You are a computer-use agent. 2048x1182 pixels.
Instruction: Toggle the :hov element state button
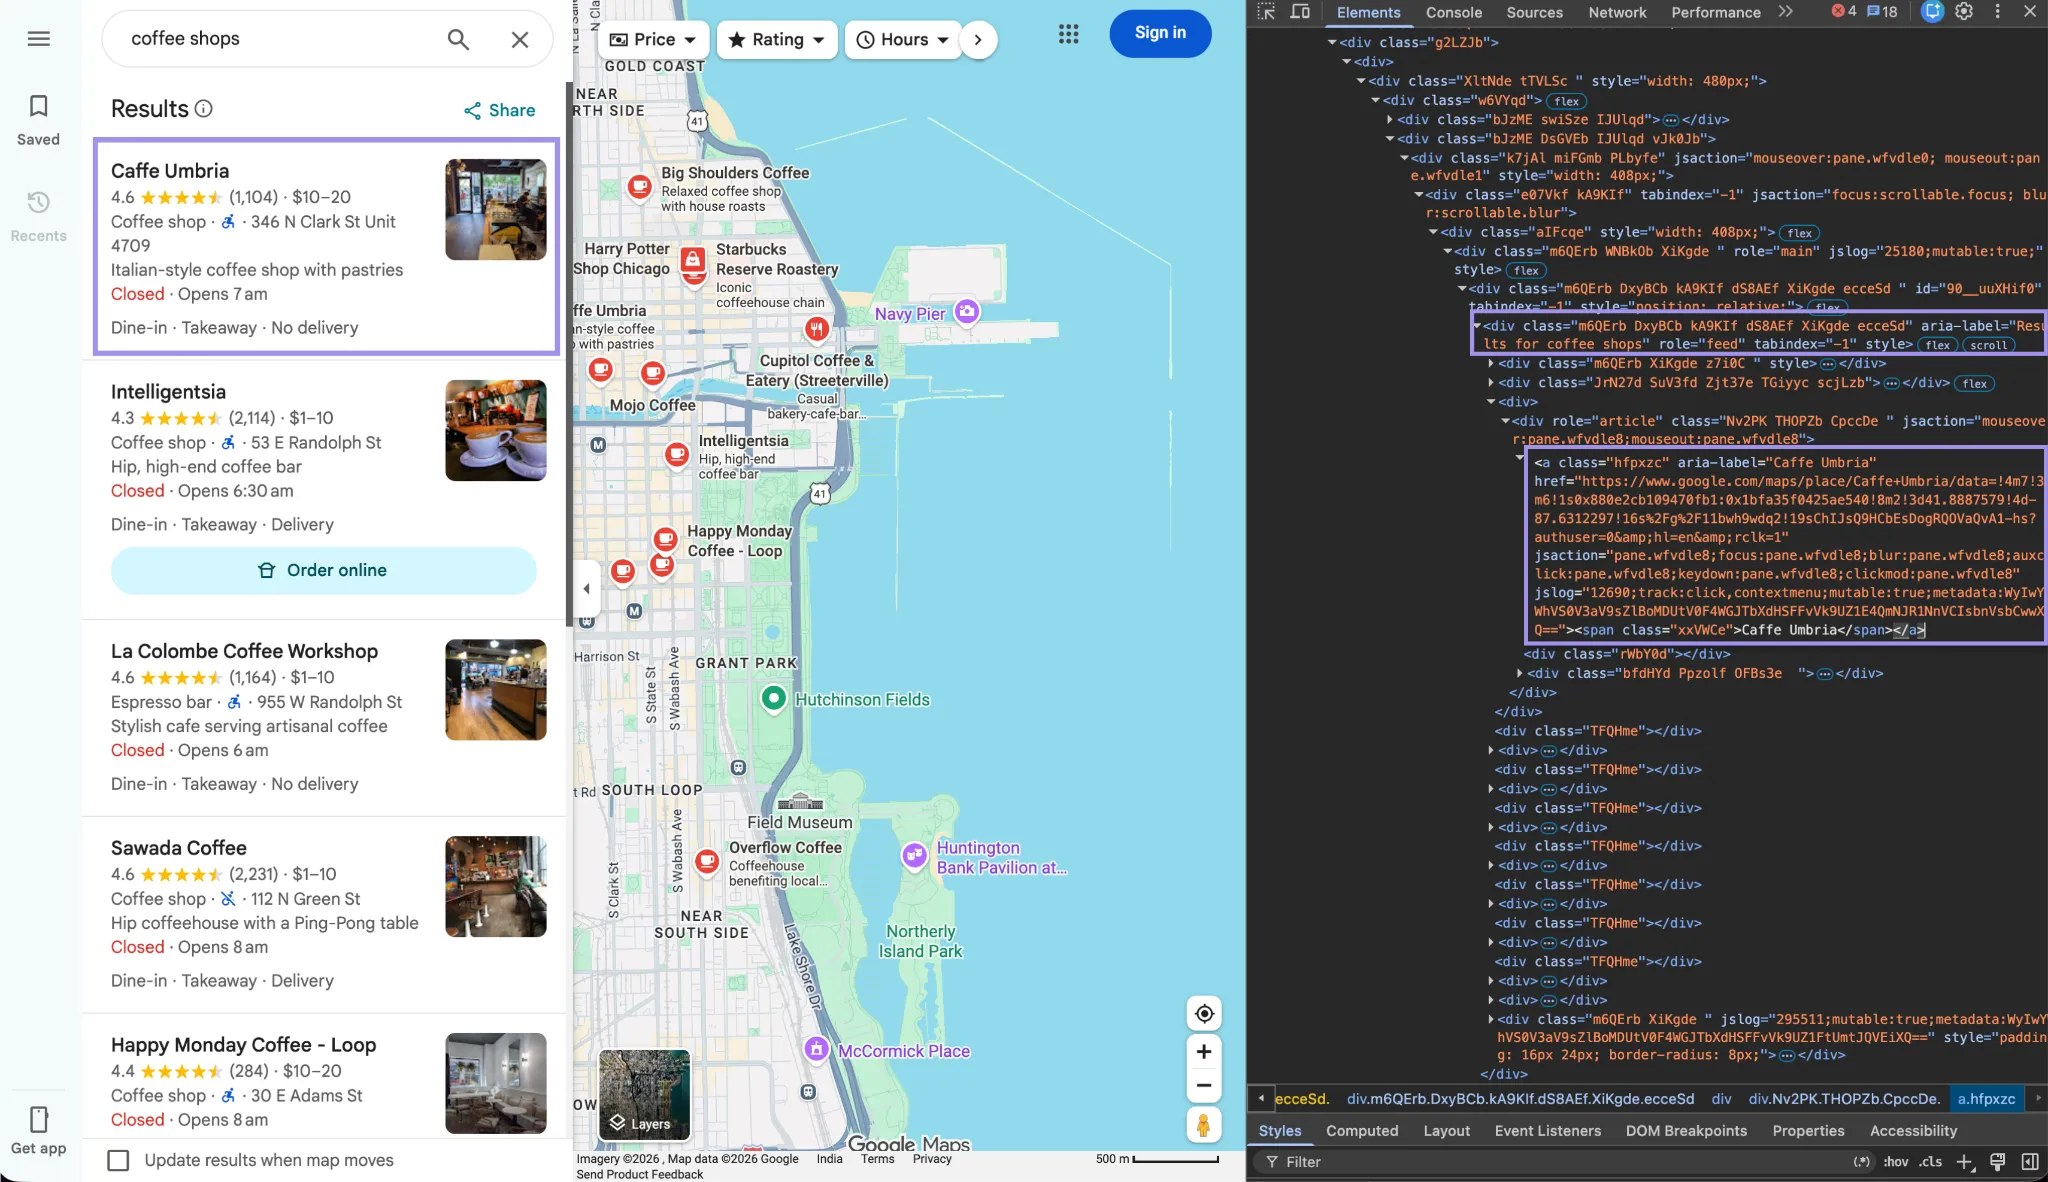point(1895,1162)
